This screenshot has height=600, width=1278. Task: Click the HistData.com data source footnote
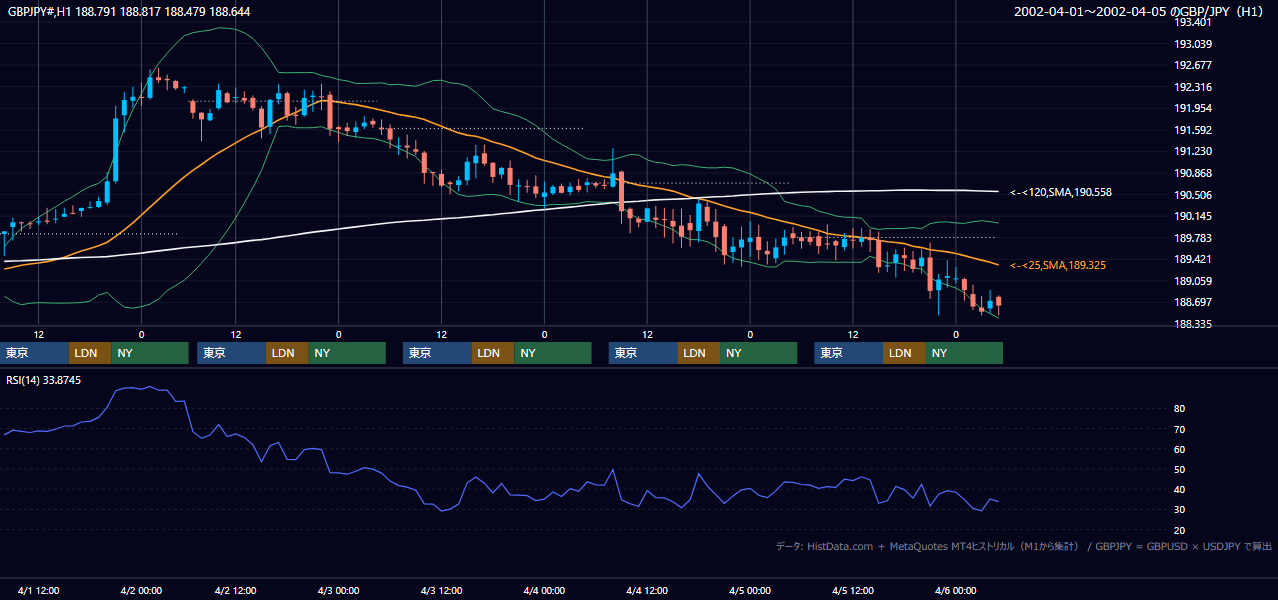pos(1024,546)
